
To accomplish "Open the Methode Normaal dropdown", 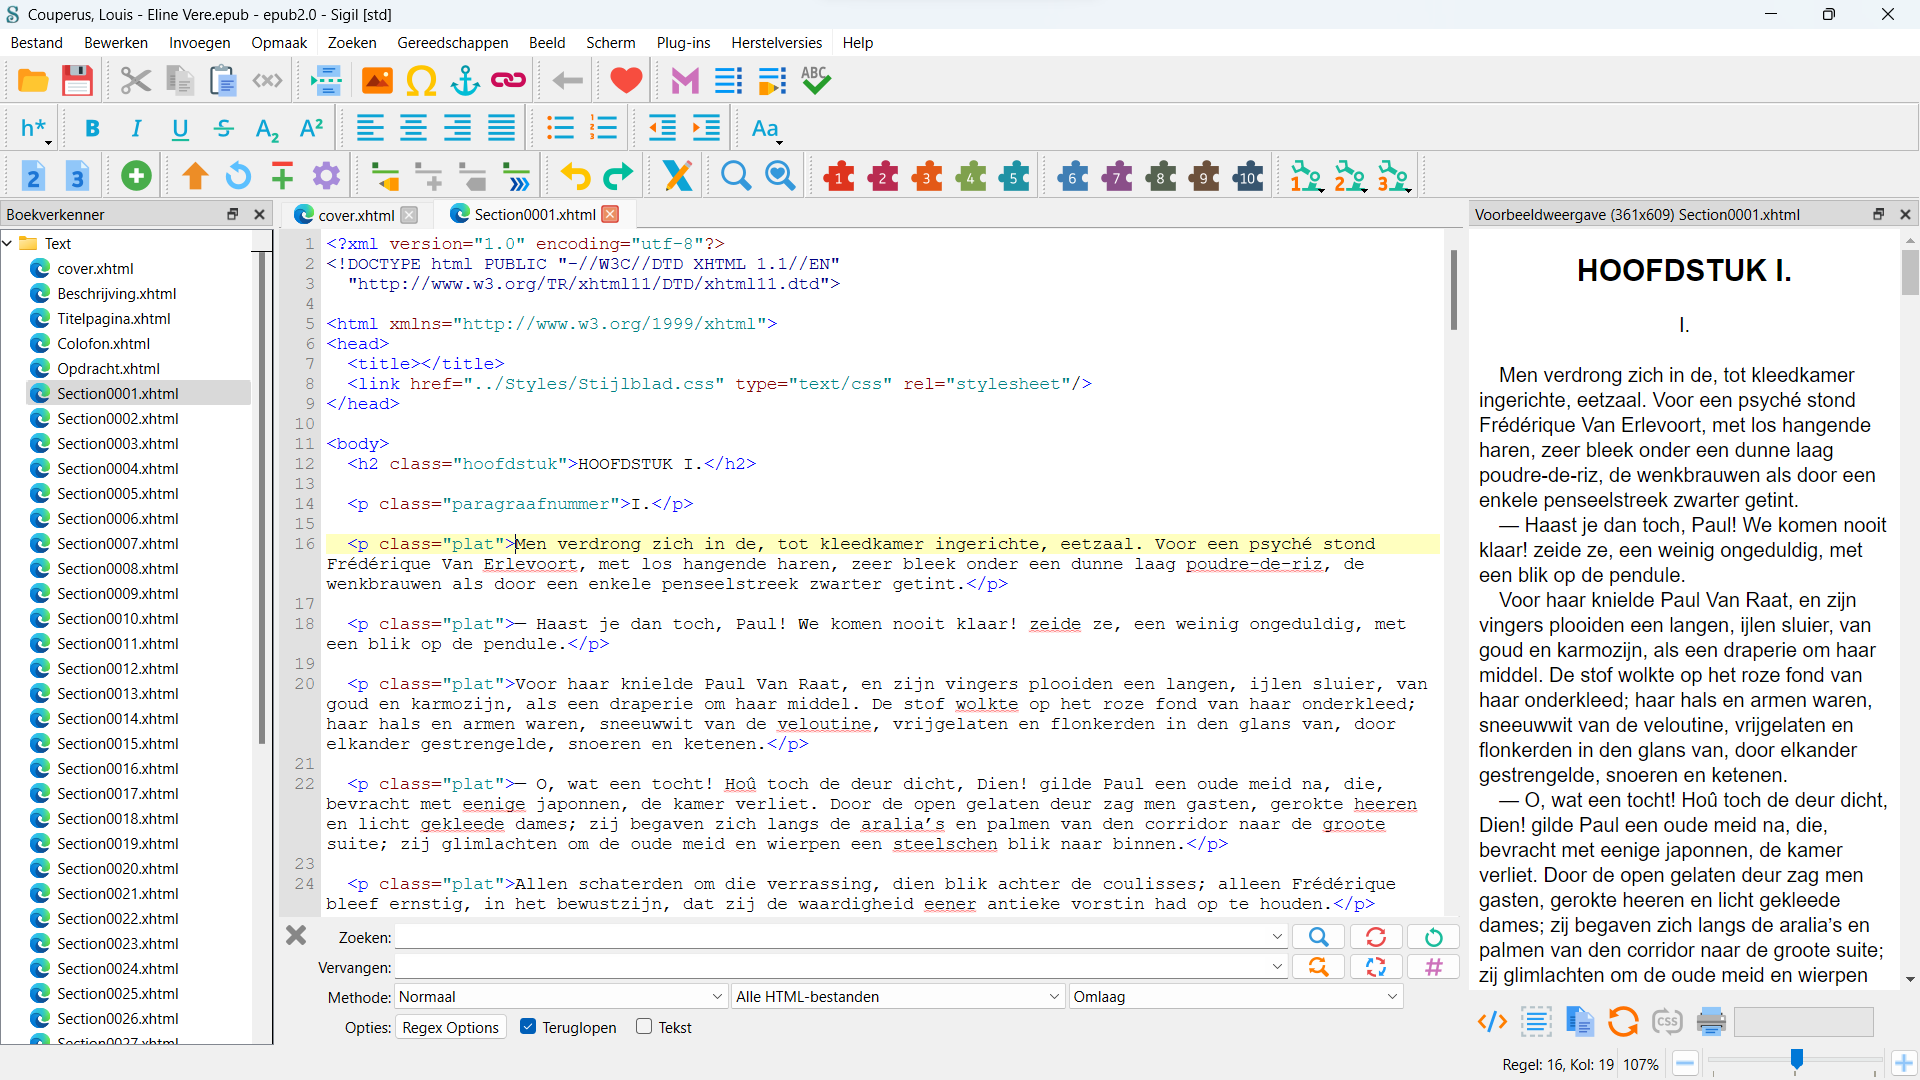I will (x=560, y=997).
